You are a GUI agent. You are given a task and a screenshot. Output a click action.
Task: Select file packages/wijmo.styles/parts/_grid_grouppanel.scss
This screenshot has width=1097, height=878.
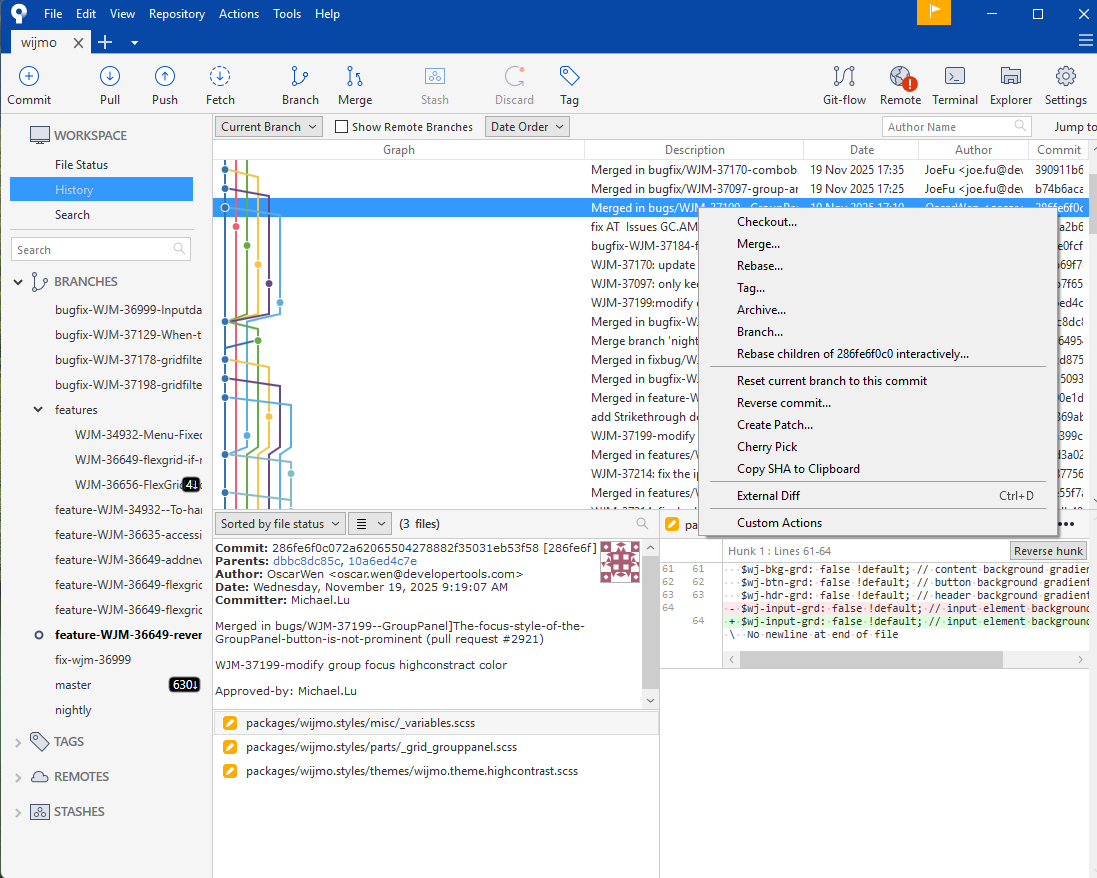pos(436,747)
